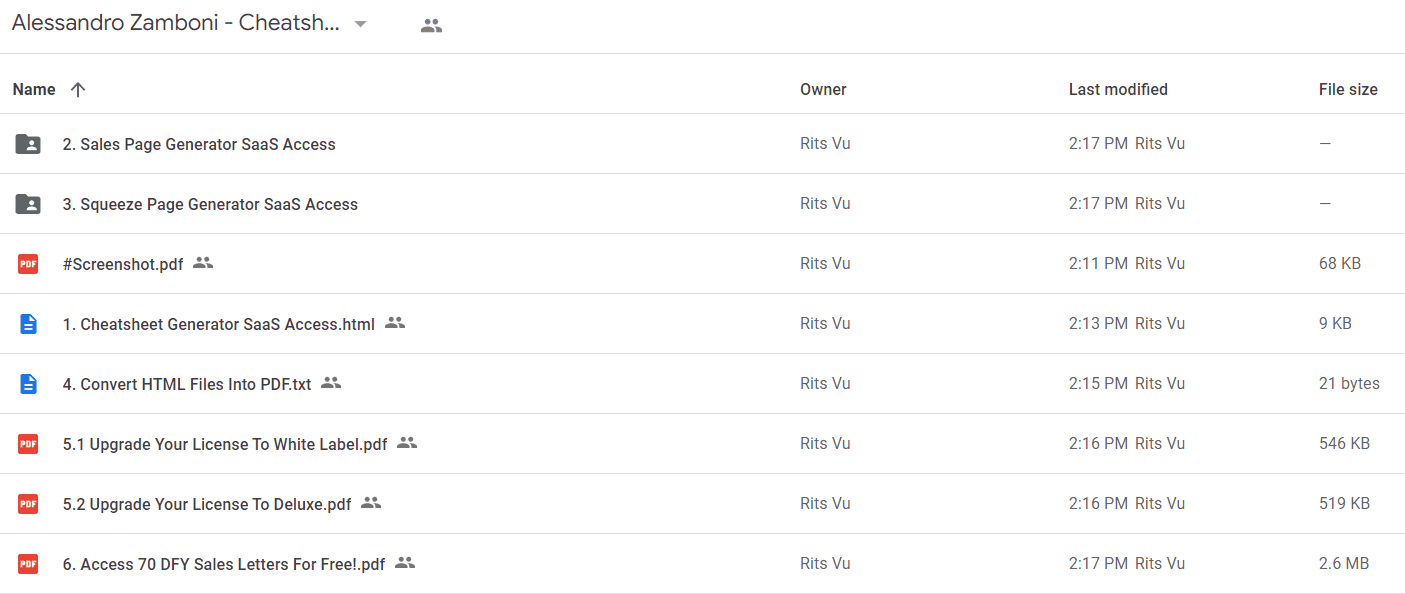Viewport: 1405px width, 594px height.
Task: Sort by Last modified column header
Action: click(1118, 89)
